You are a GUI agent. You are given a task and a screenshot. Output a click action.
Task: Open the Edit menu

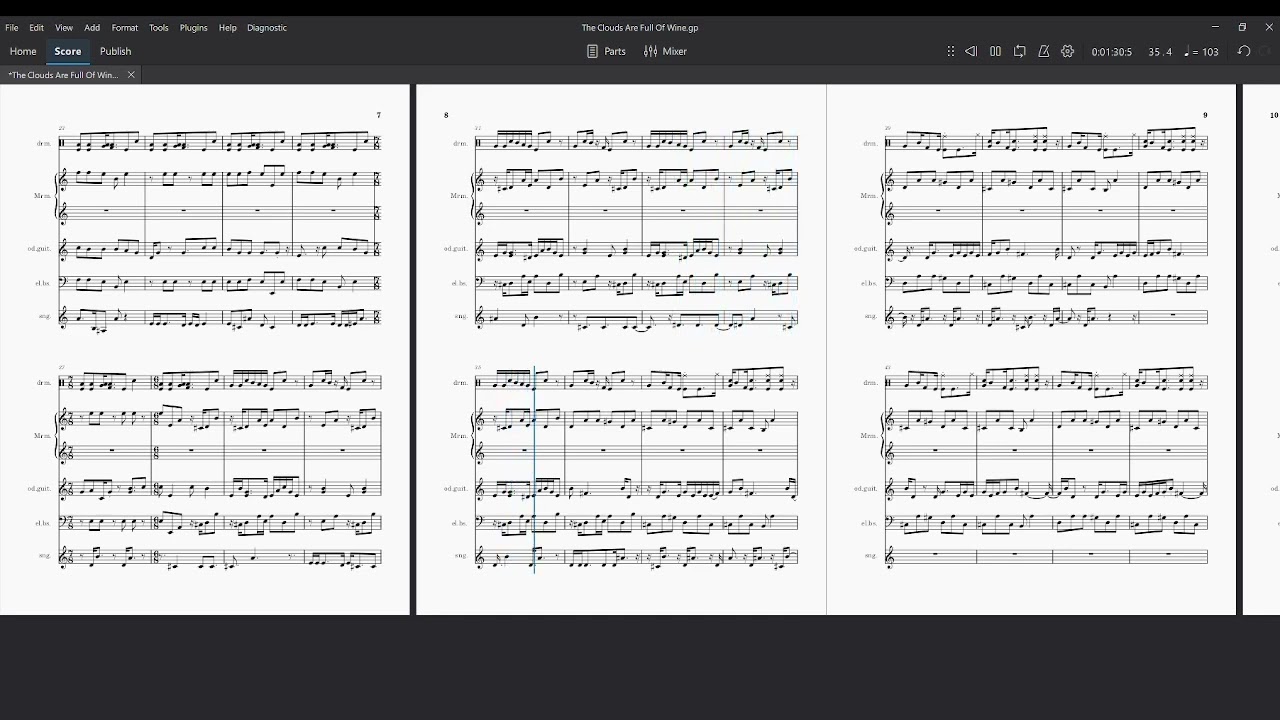click(37, 28)
